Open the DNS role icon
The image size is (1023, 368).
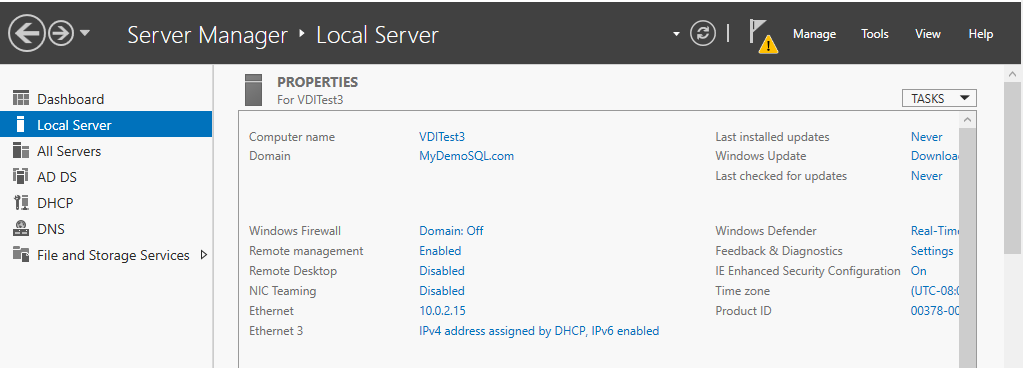[x=21, y=229]
